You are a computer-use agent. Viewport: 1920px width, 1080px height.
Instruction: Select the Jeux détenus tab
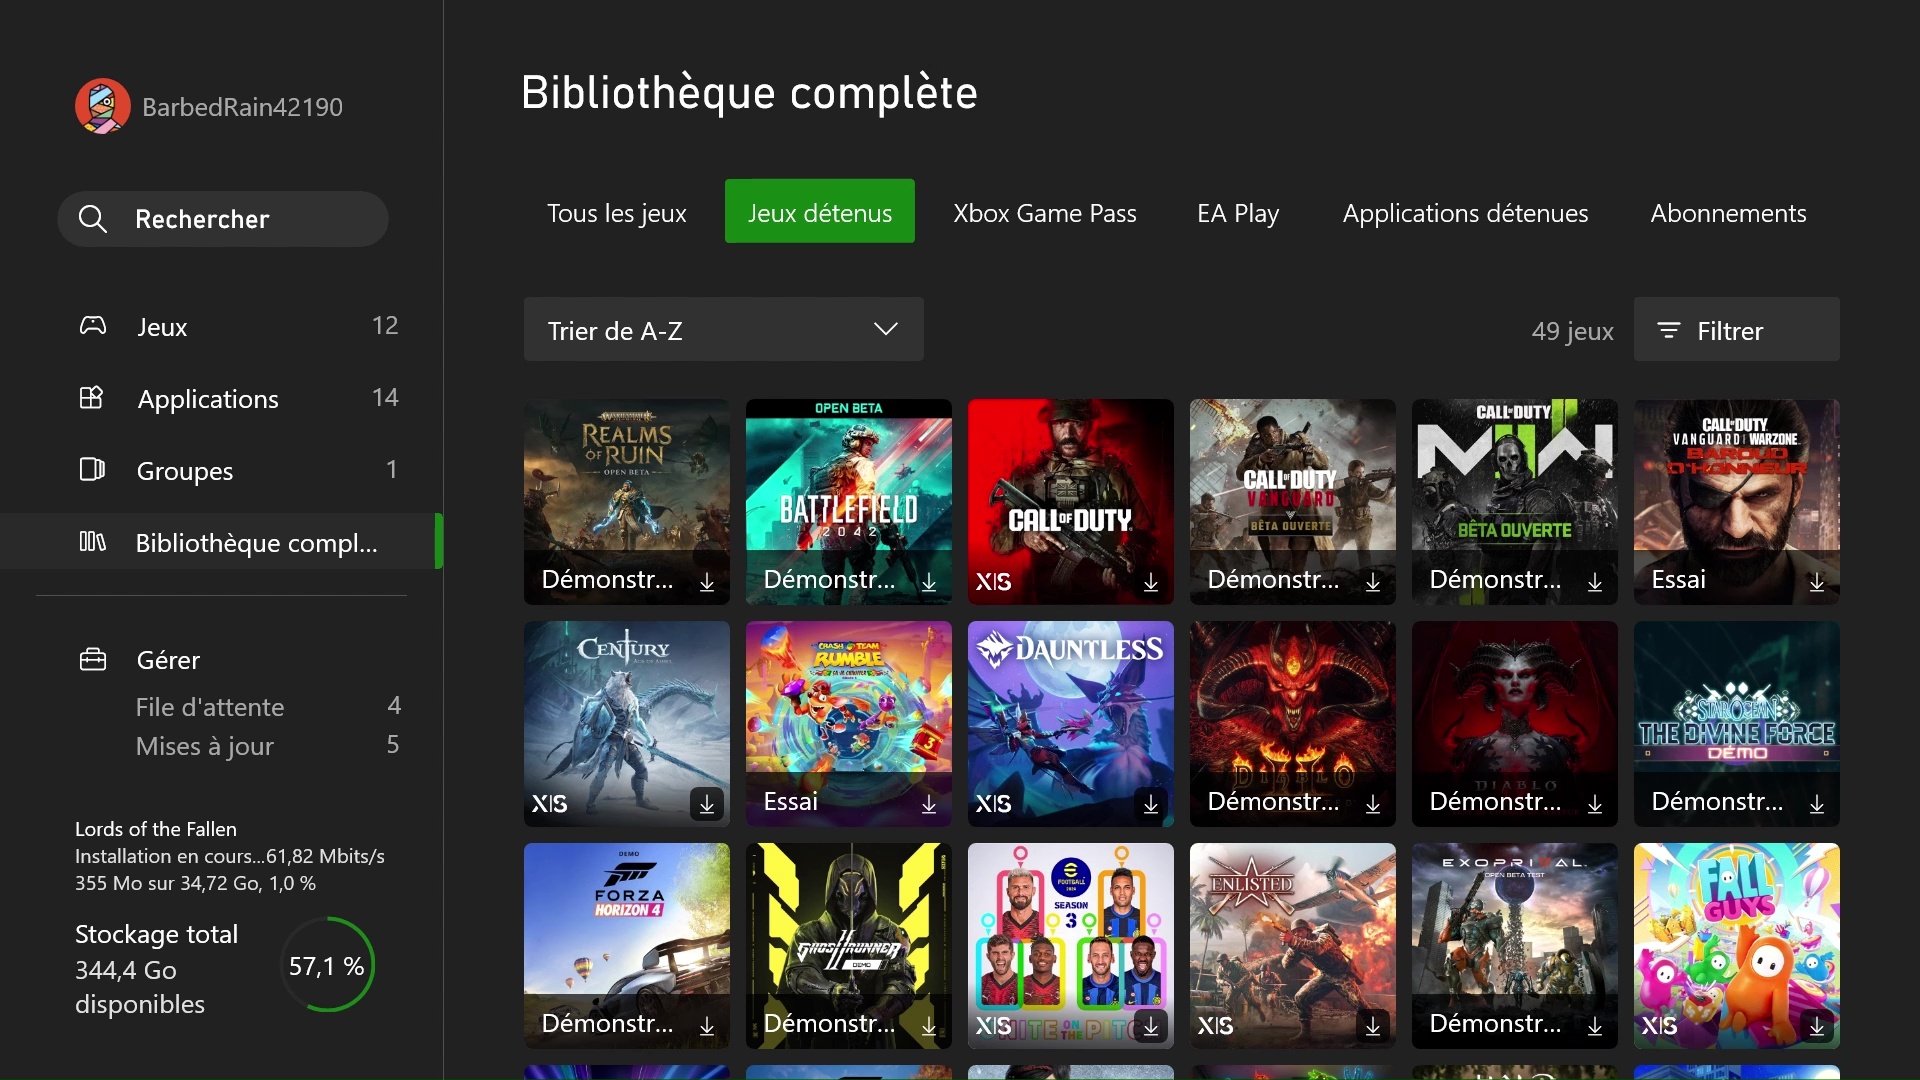819,211
